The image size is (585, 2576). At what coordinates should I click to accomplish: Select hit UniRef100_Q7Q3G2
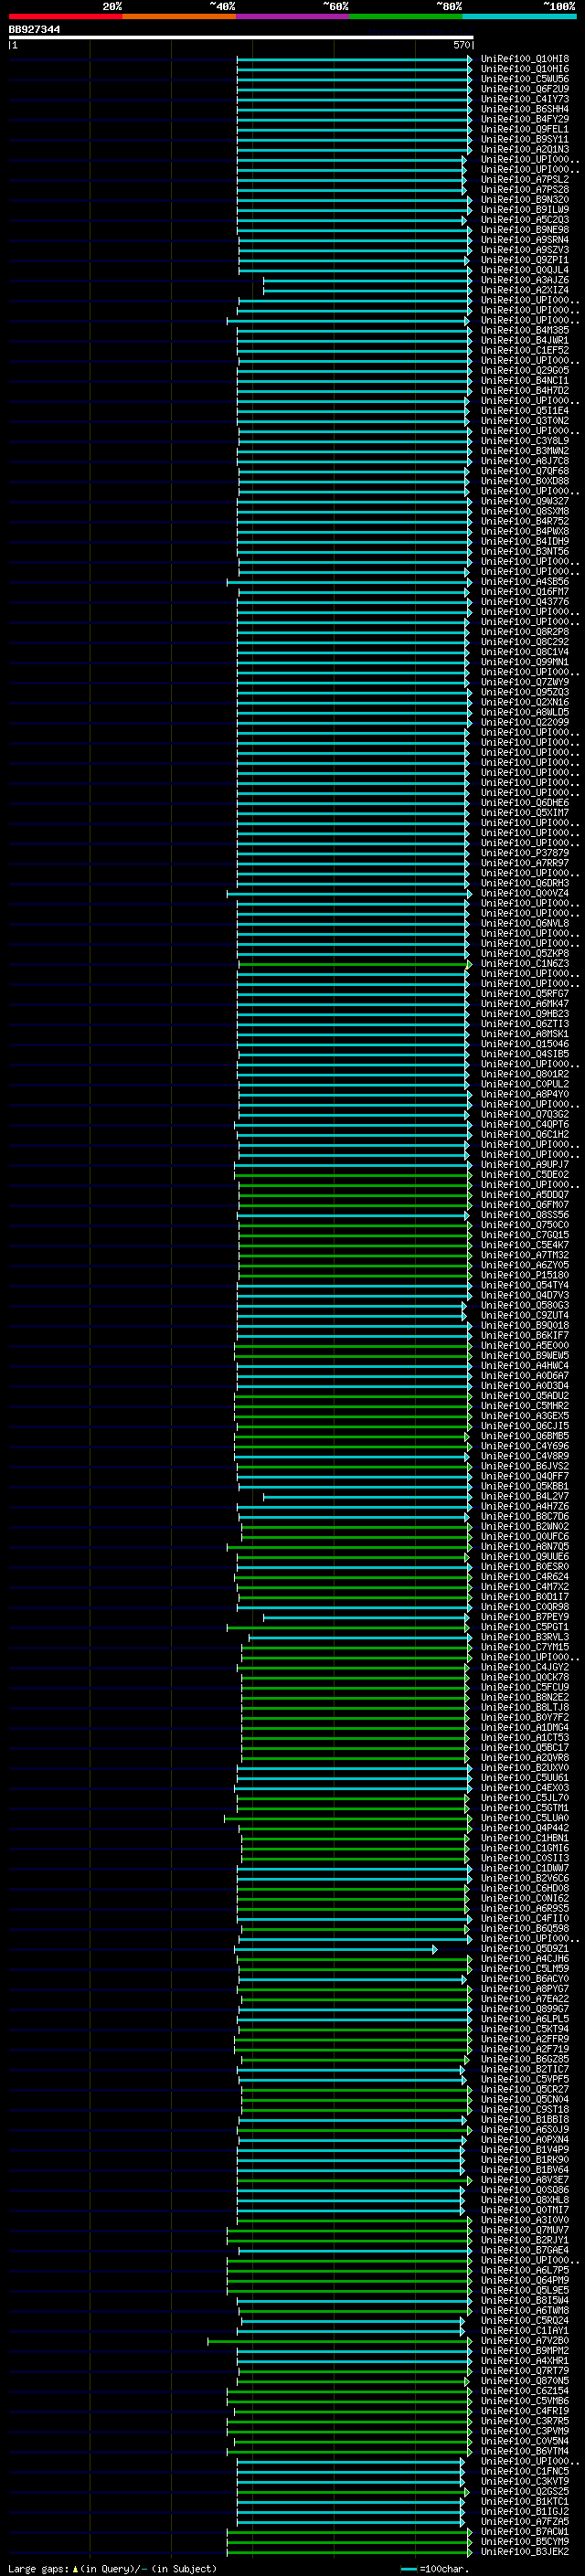pyautogui.click(x=525, y=1114)
